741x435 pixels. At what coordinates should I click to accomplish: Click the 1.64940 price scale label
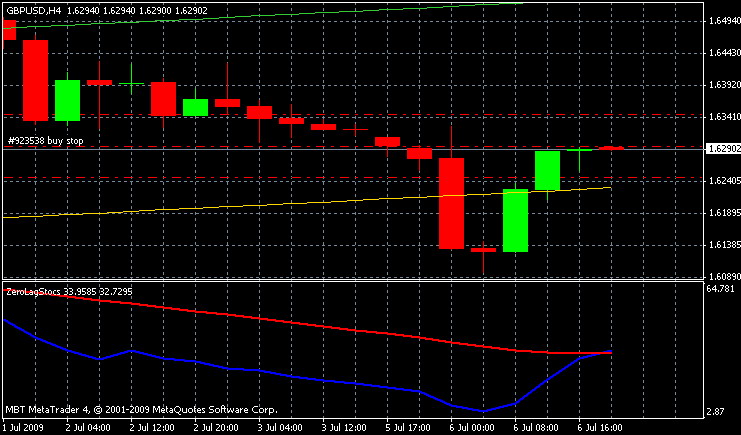[x=724, y=21]
